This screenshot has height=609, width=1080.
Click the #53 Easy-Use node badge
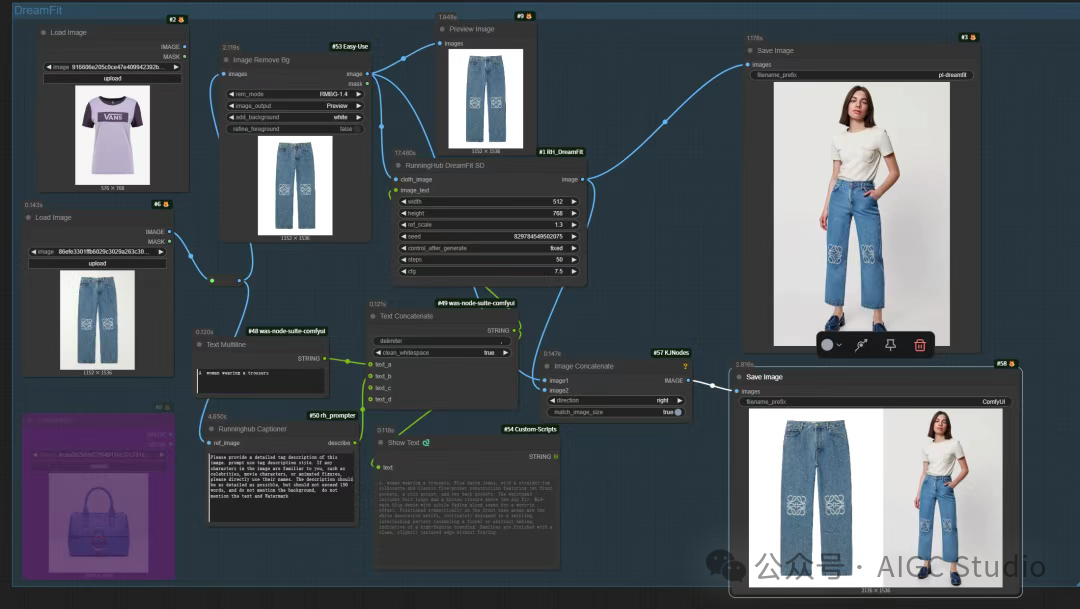(350, 46)
